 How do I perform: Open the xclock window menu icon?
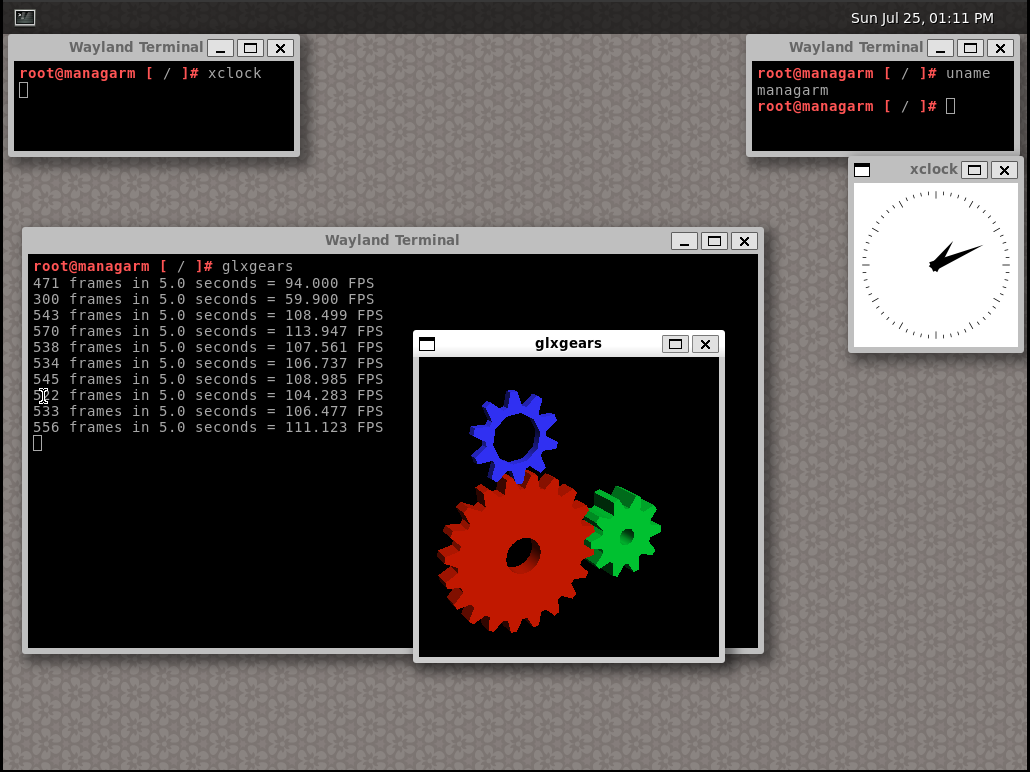click(862, 170)
